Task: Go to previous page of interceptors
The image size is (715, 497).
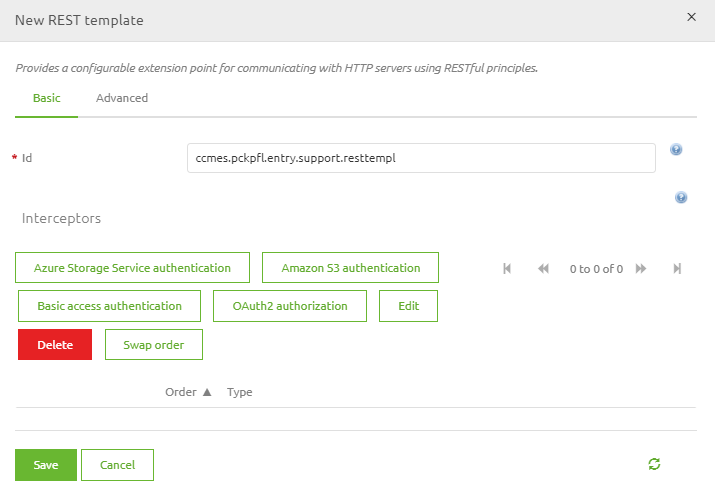Action: point(543,269)
